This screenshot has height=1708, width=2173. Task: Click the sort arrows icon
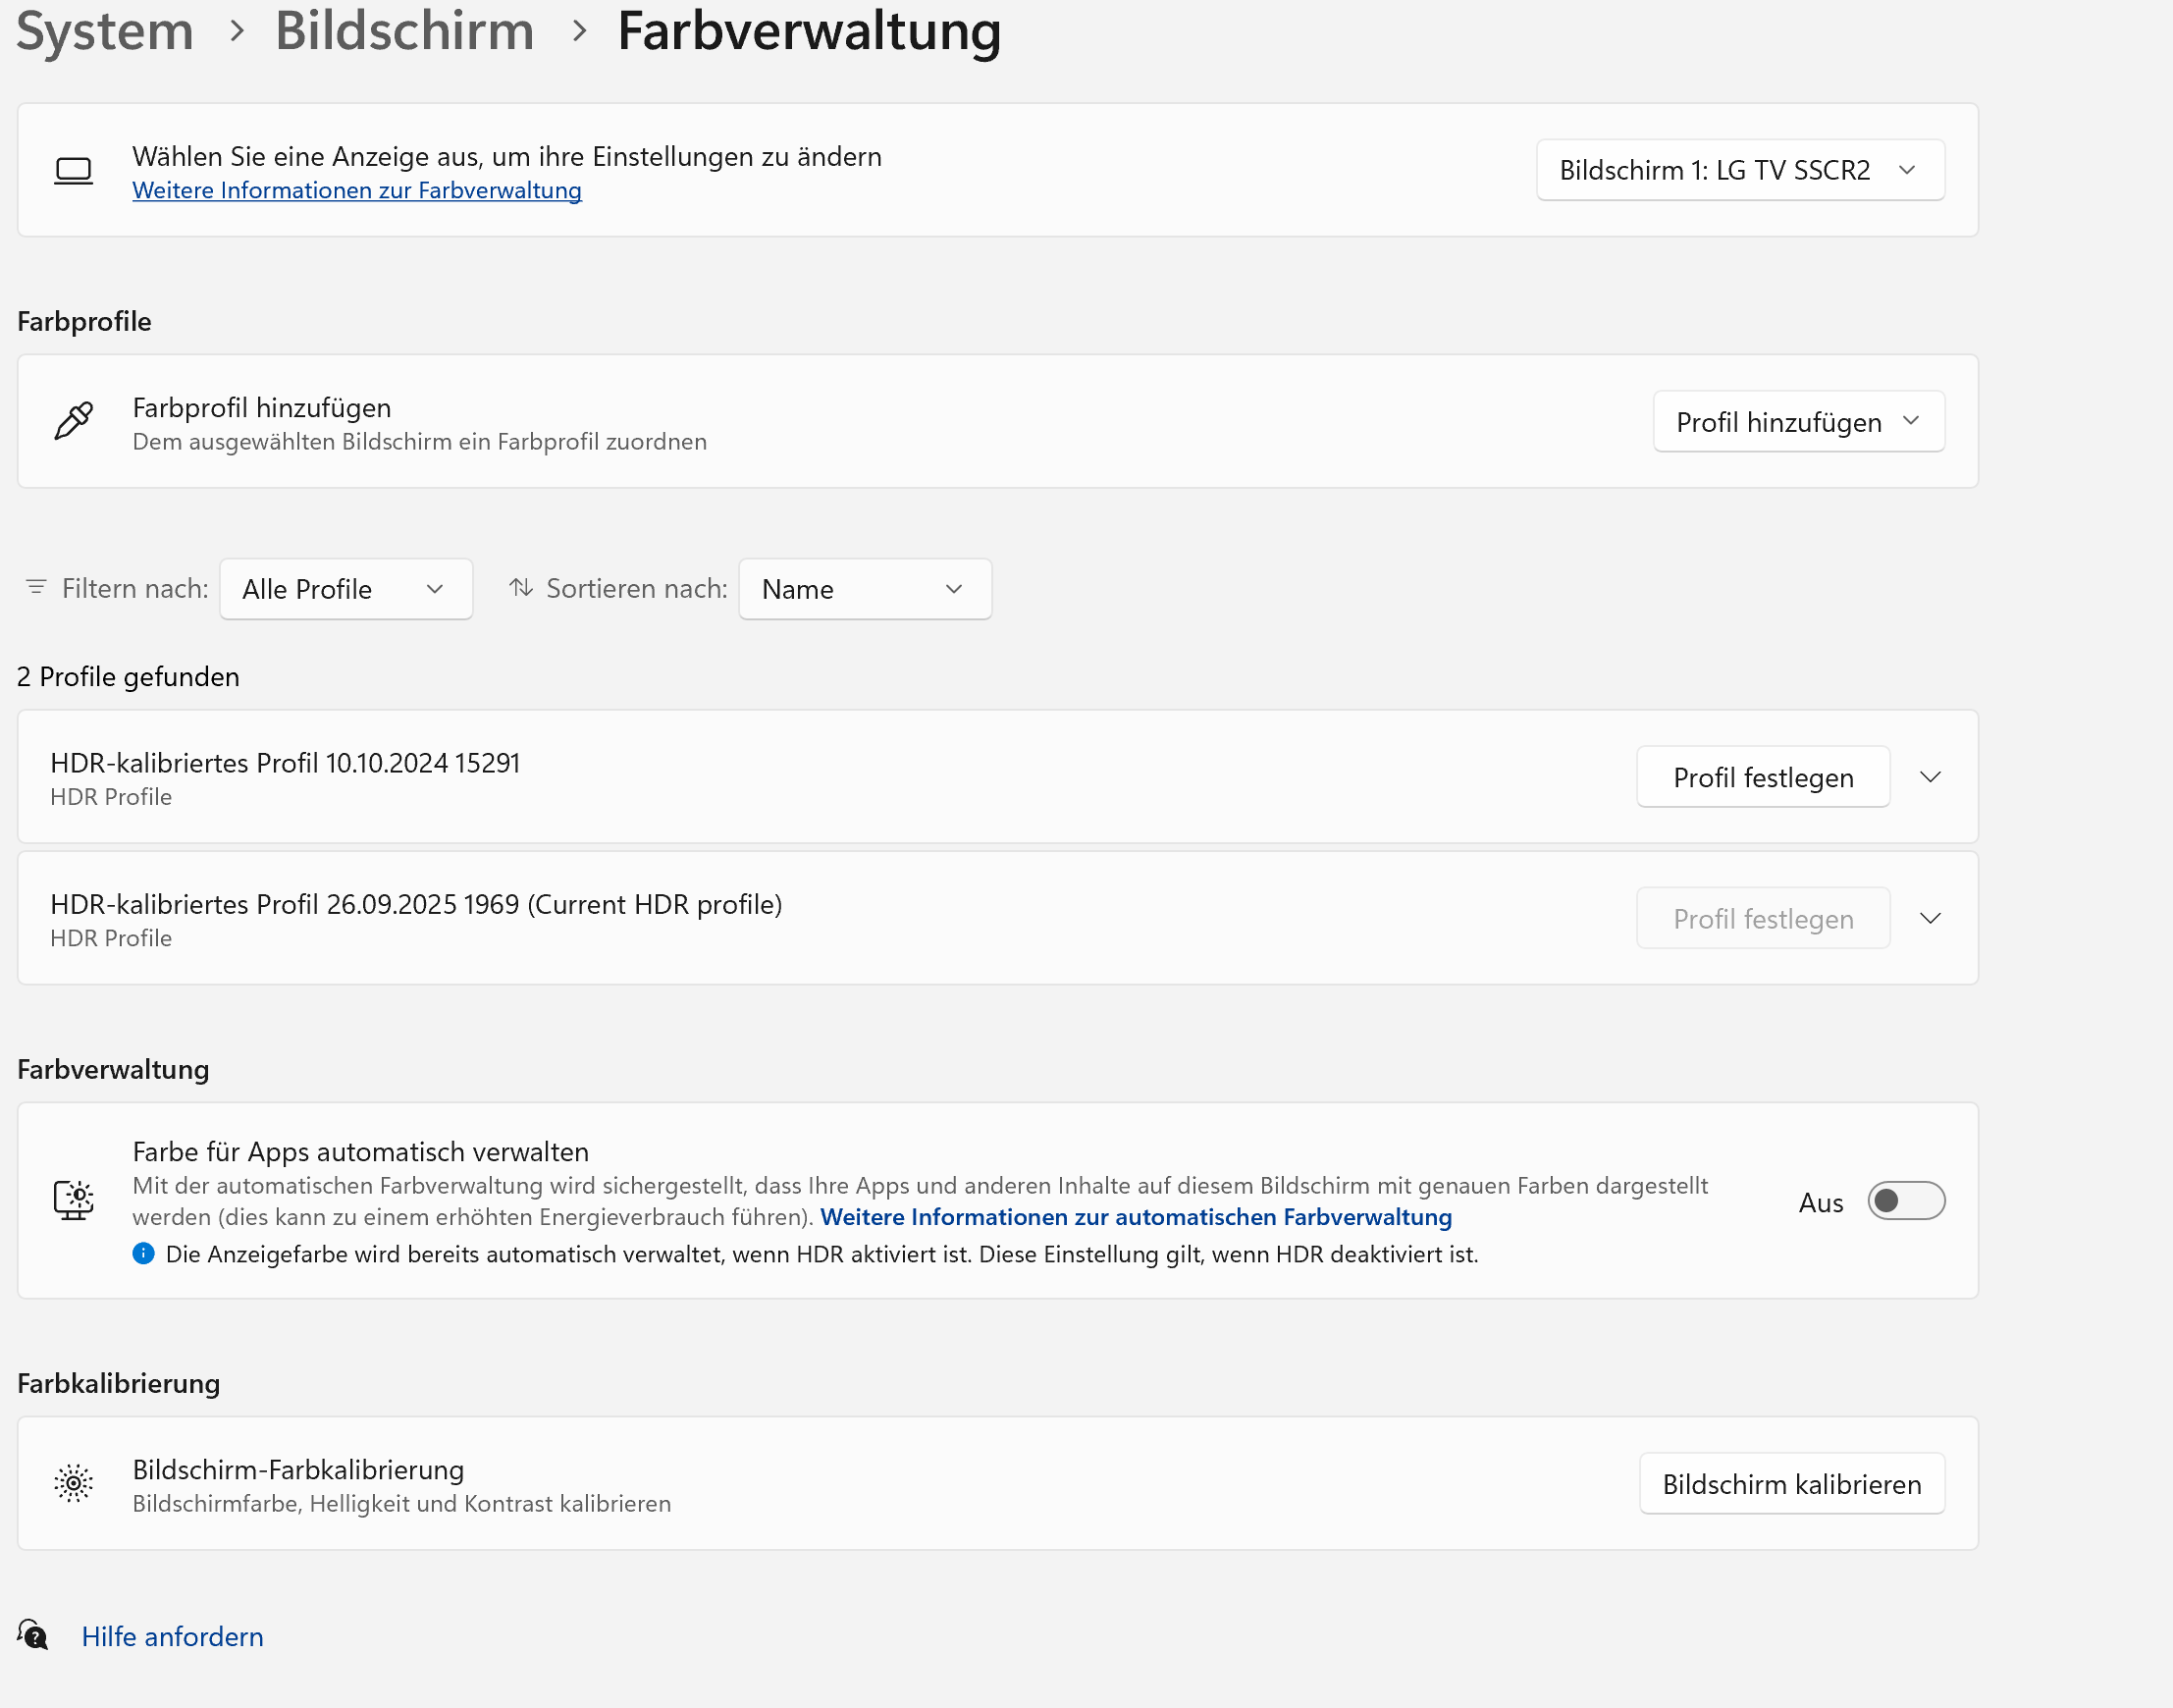click(x=521, y=588)
